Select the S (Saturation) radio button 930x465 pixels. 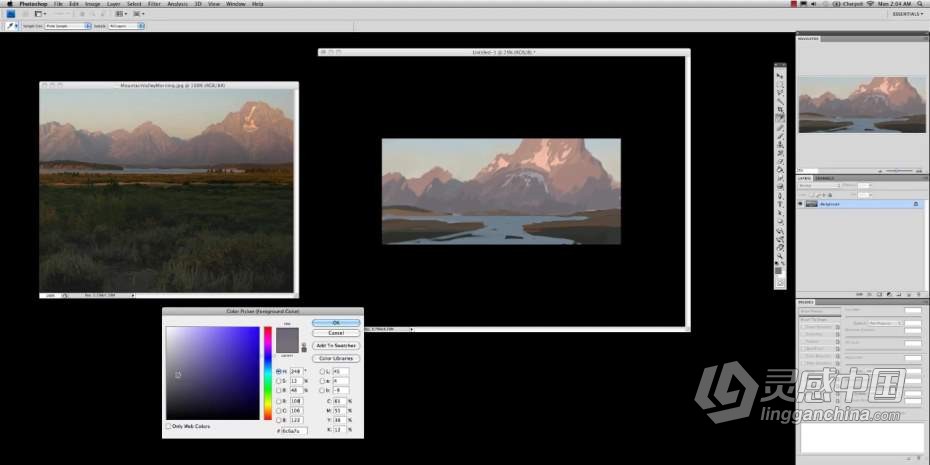(278, 381)
